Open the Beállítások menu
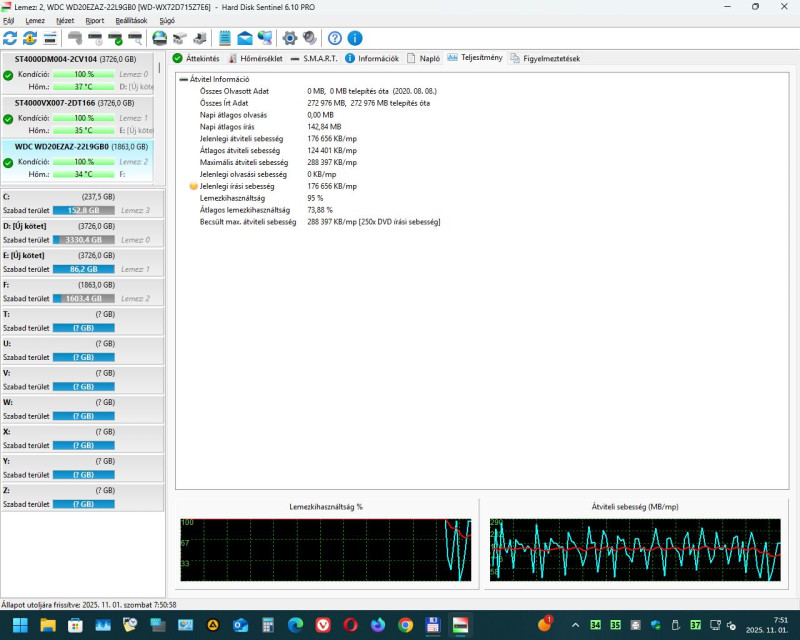Screen dimensions: 800x640 pyautogui.click(x=131, y=20)
